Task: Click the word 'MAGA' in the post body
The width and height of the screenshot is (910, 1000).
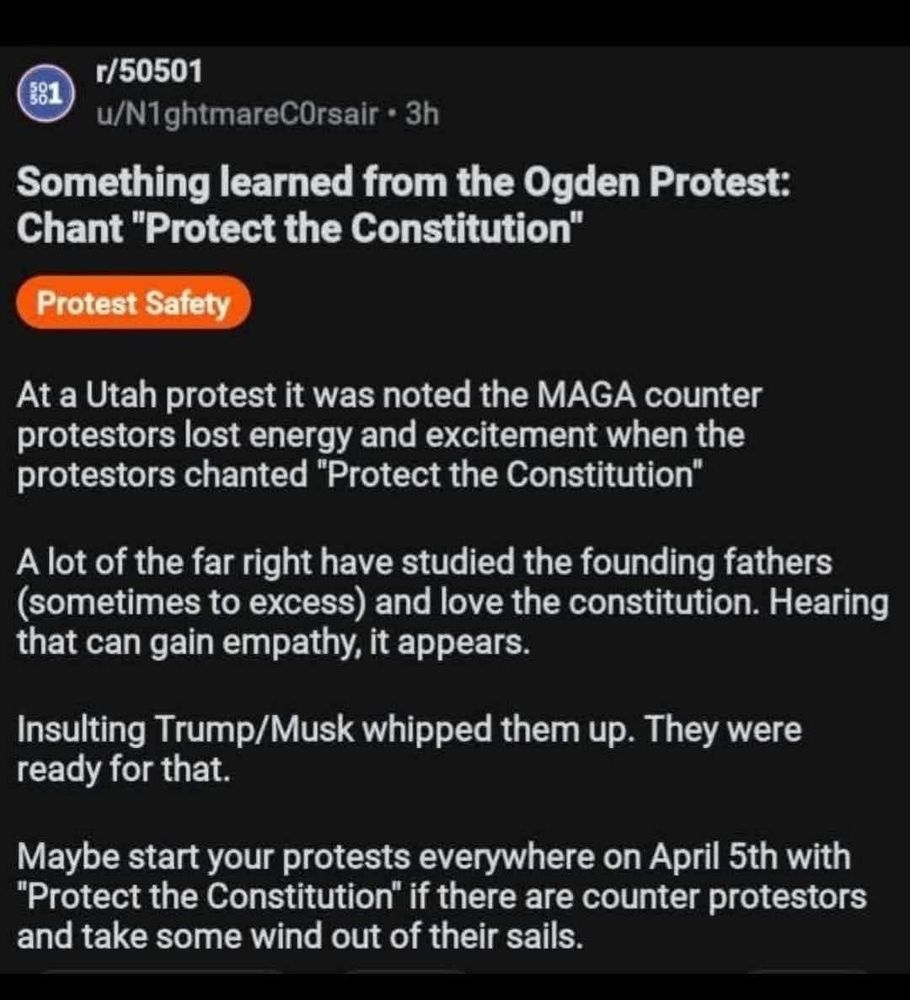Action: pyautogui.click(x=587, y=395)
